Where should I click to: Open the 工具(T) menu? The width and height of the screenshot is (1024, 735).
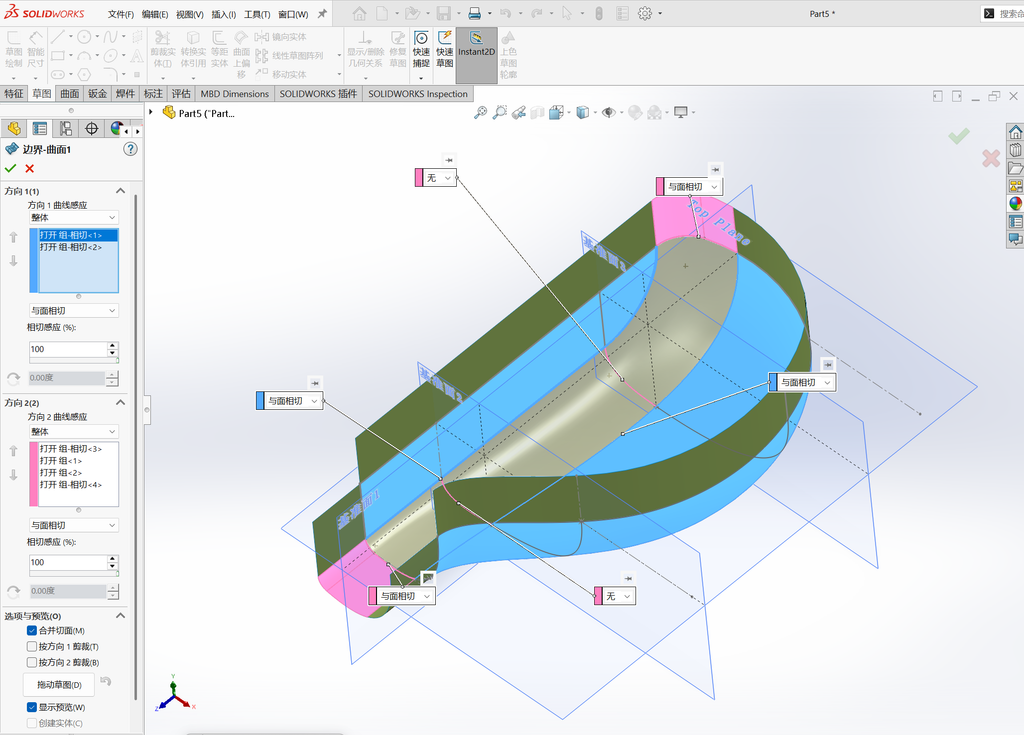click(x=257, y=14)
